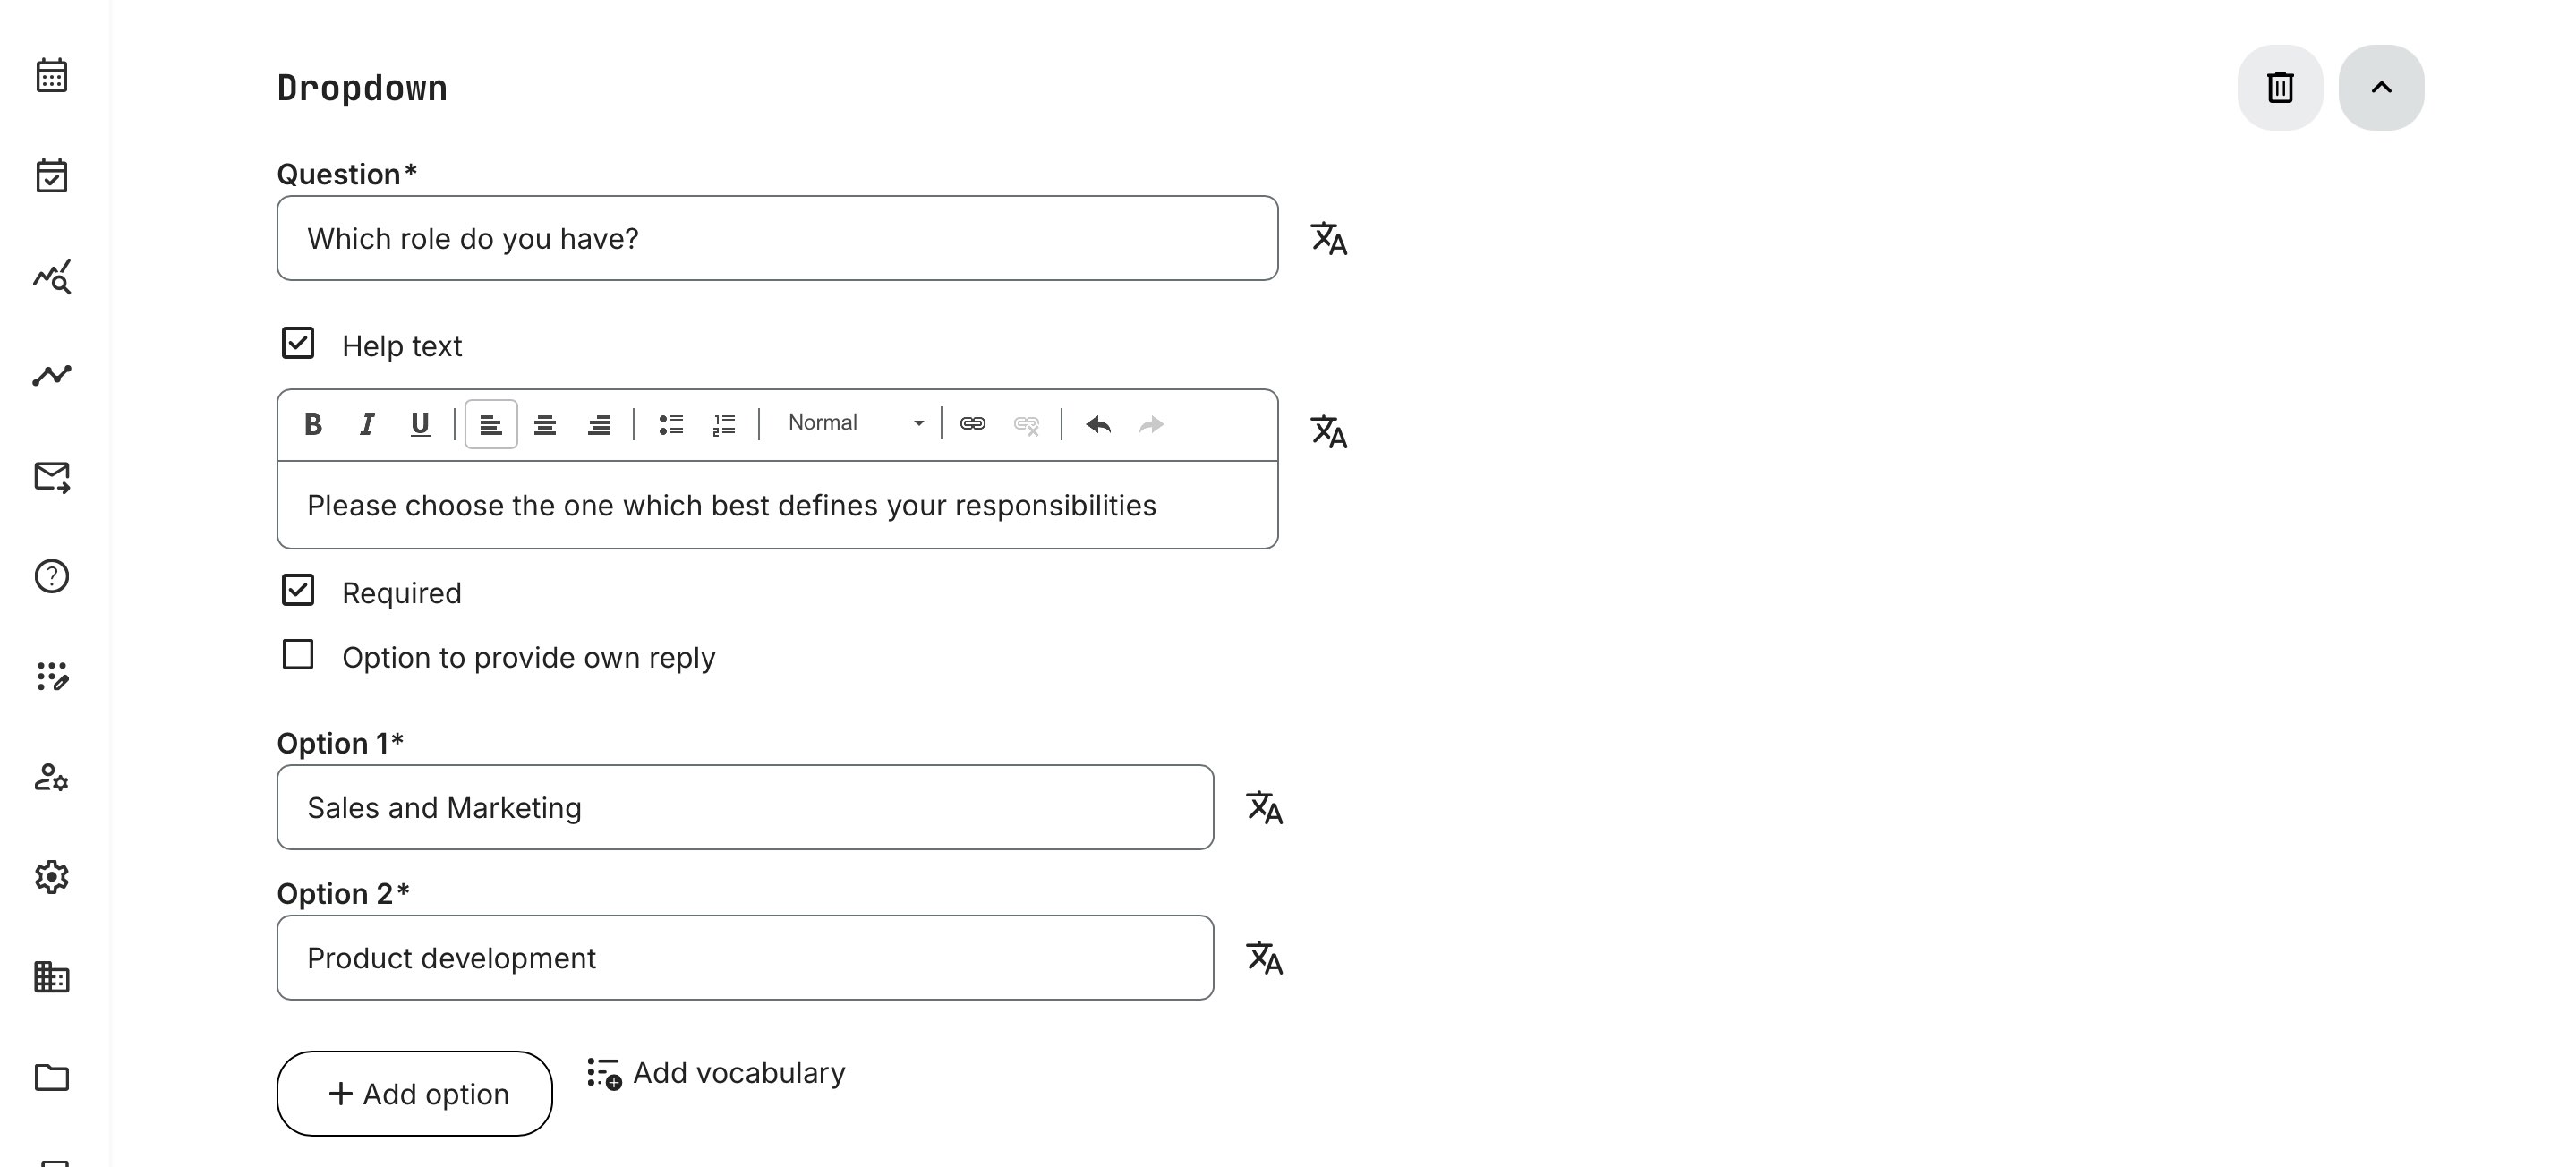Center-align the help text
Viewport: 2576px width, 1167px height.
[x=545, y=425]
